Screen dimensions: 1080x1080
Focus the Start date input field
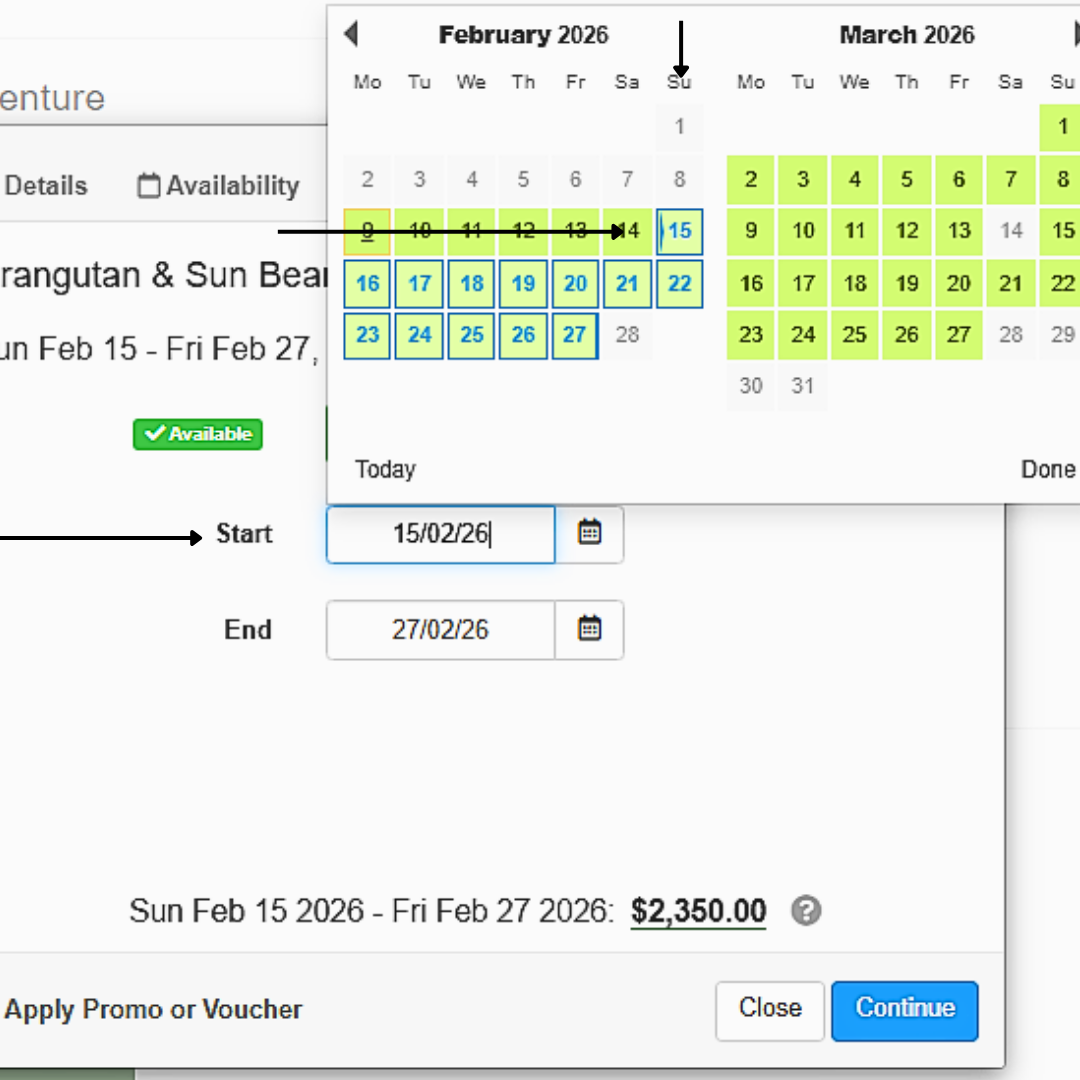pyautogui.click(x=440, y=534)
